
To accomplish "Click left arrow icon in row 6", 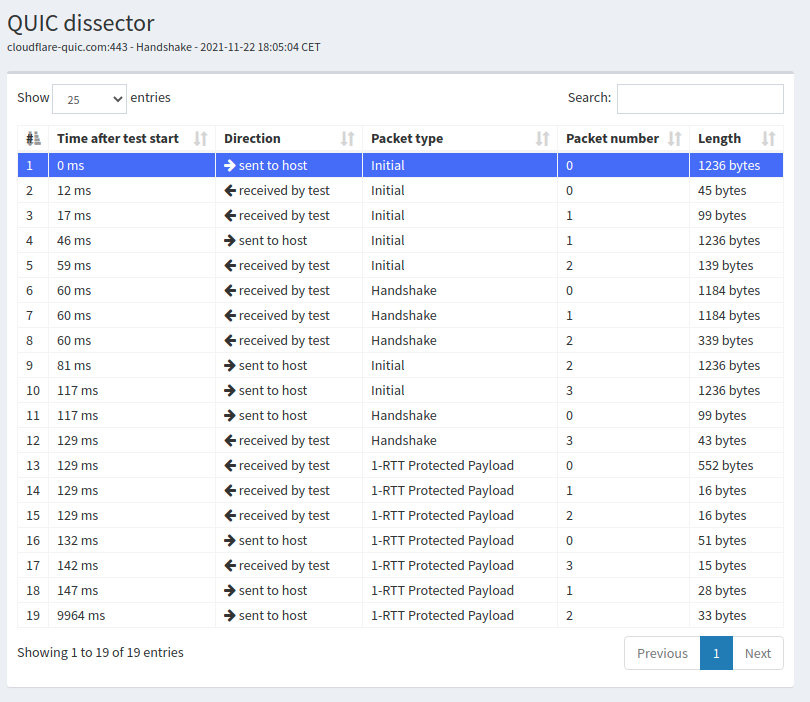I will click(230, 290).
